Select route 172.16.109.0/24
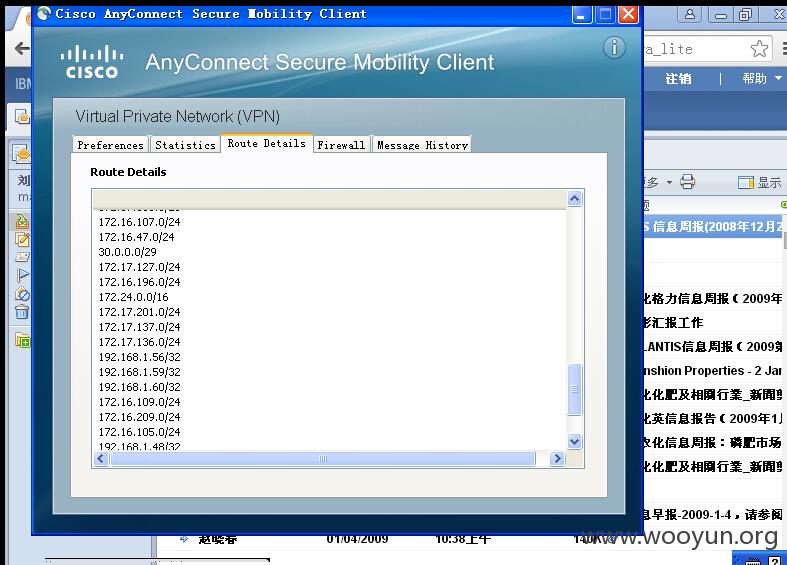 coord(139,402)
